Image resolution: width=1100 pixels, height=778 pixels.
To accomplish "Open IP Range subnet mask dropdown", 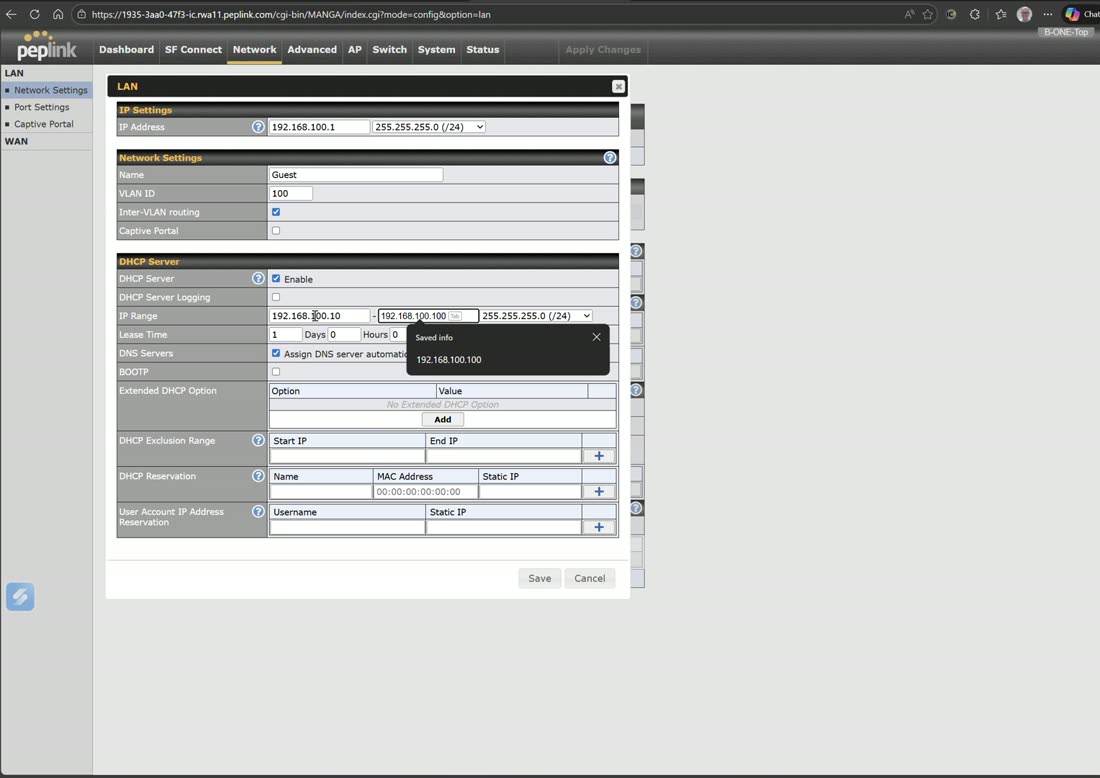I will coord(536,316).
